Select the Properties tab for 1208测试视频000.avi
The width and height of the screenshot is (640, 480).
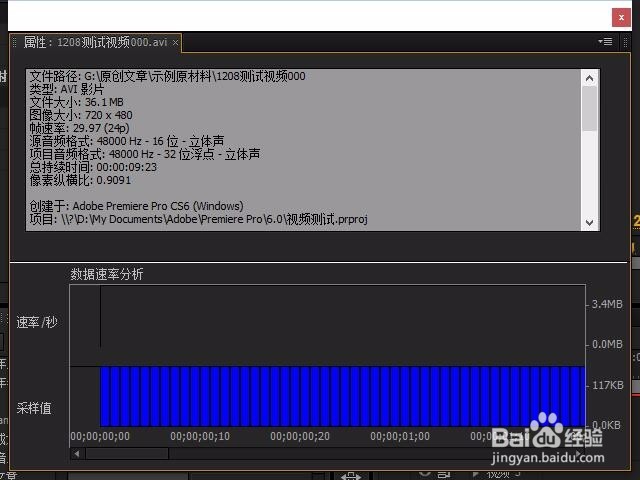point(96,42)
